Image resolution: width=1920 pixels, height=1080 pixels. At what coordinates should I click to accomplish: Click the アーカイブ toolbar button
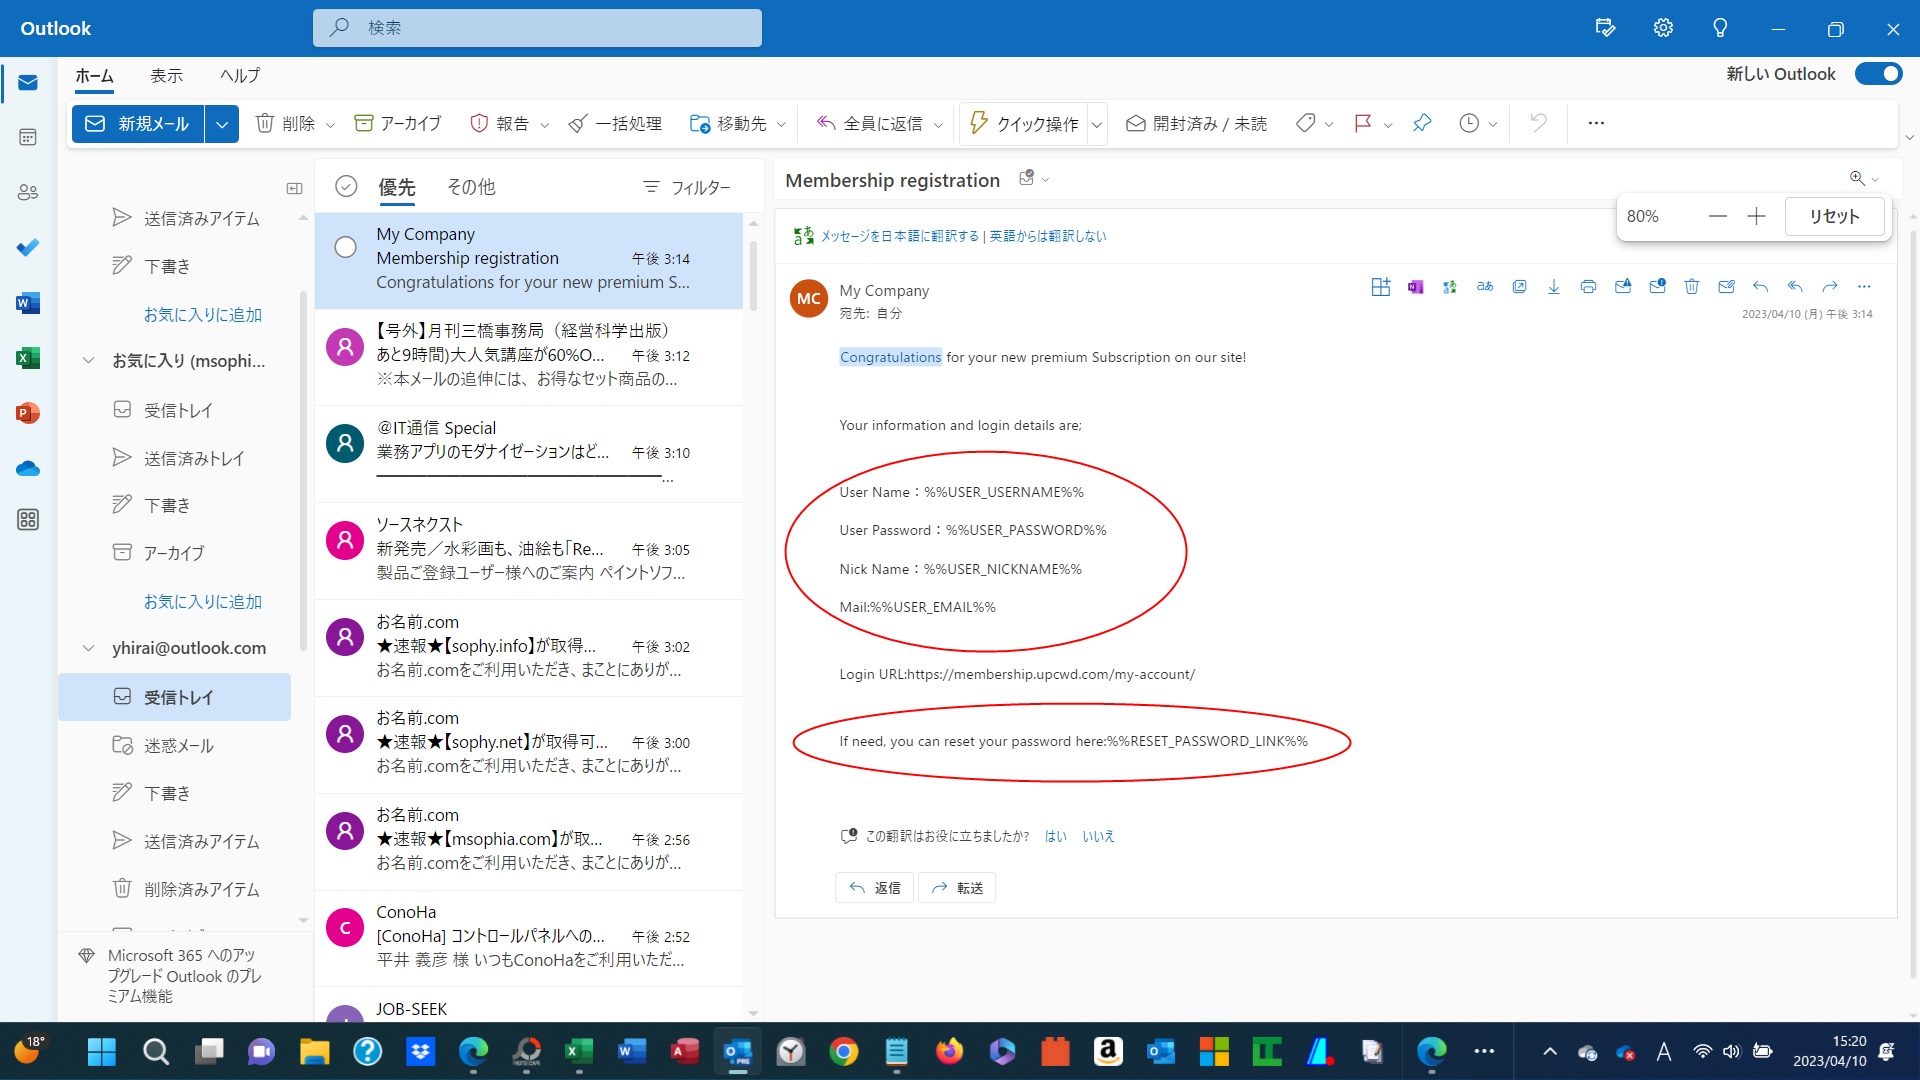click(x=397, y=123)
